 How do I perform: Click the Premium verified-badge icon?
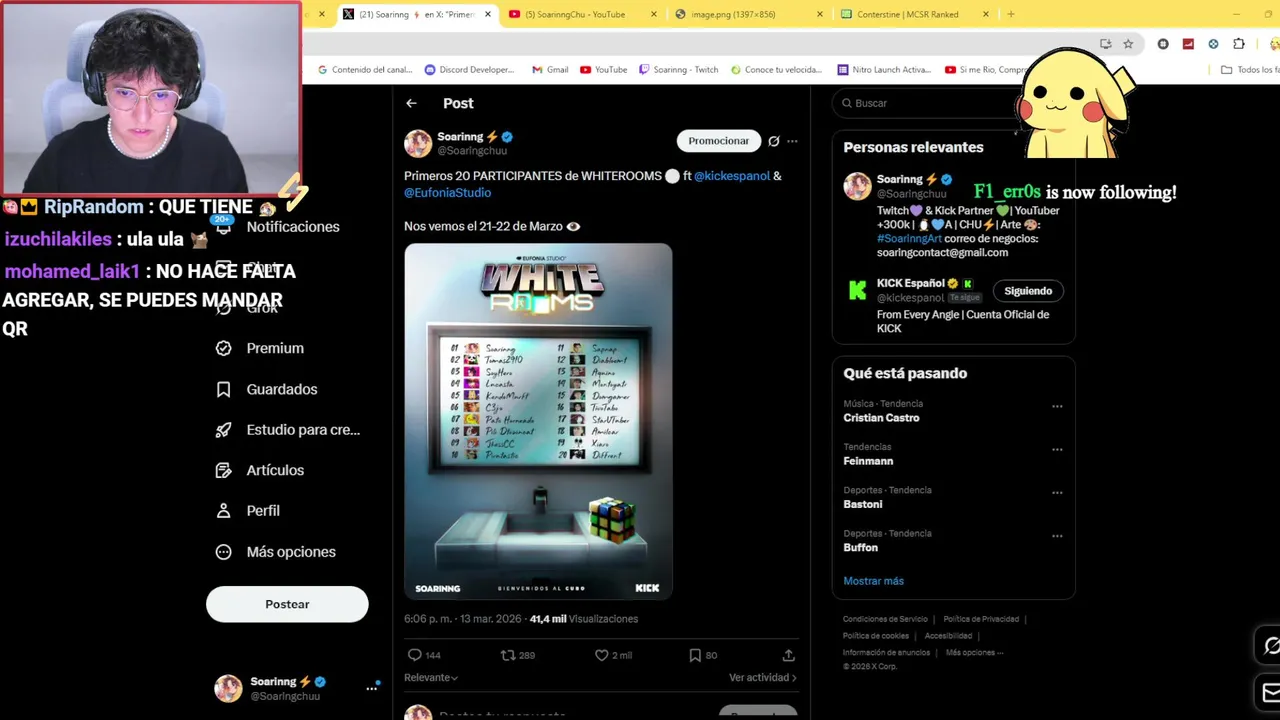(x=224, y=348)
